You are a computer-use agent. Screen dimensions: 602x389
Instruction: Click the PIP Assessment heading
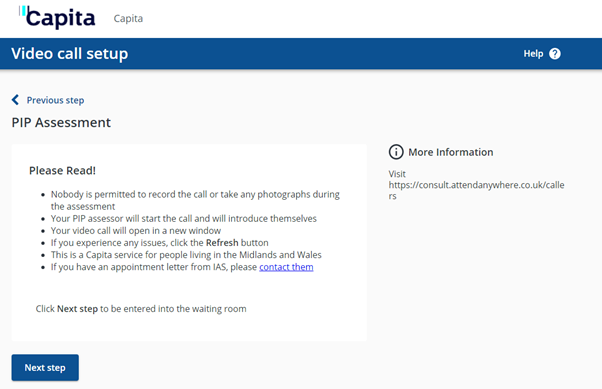point(61,122)
